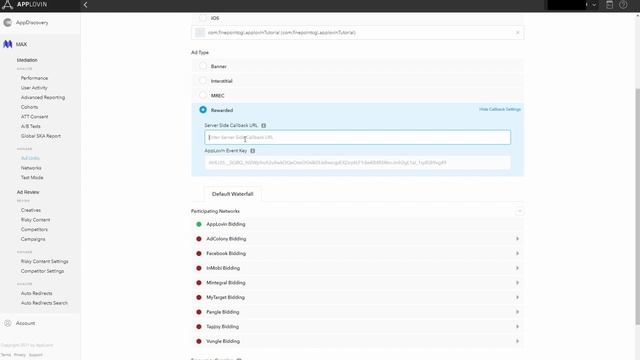Open Performance in sidebar
This screenshot has height=360, width=640.
coord(34,78)
